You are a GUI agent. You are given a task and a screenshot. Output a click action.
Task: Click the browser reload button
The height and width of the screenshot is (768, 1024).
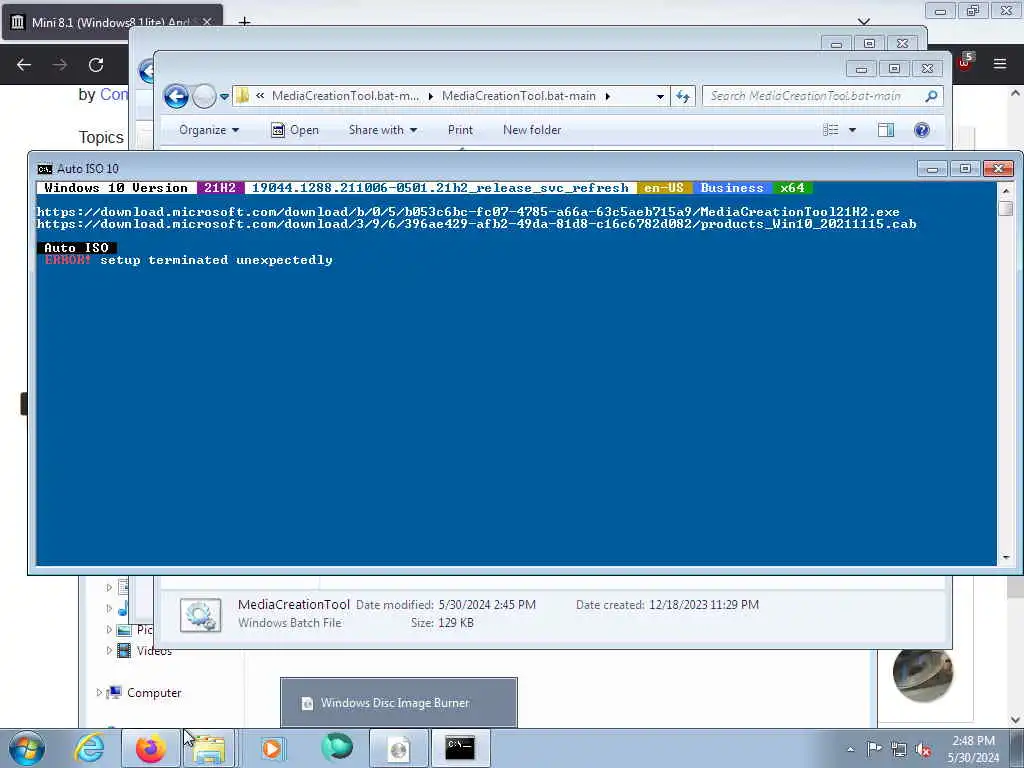(x=96, y=65)
